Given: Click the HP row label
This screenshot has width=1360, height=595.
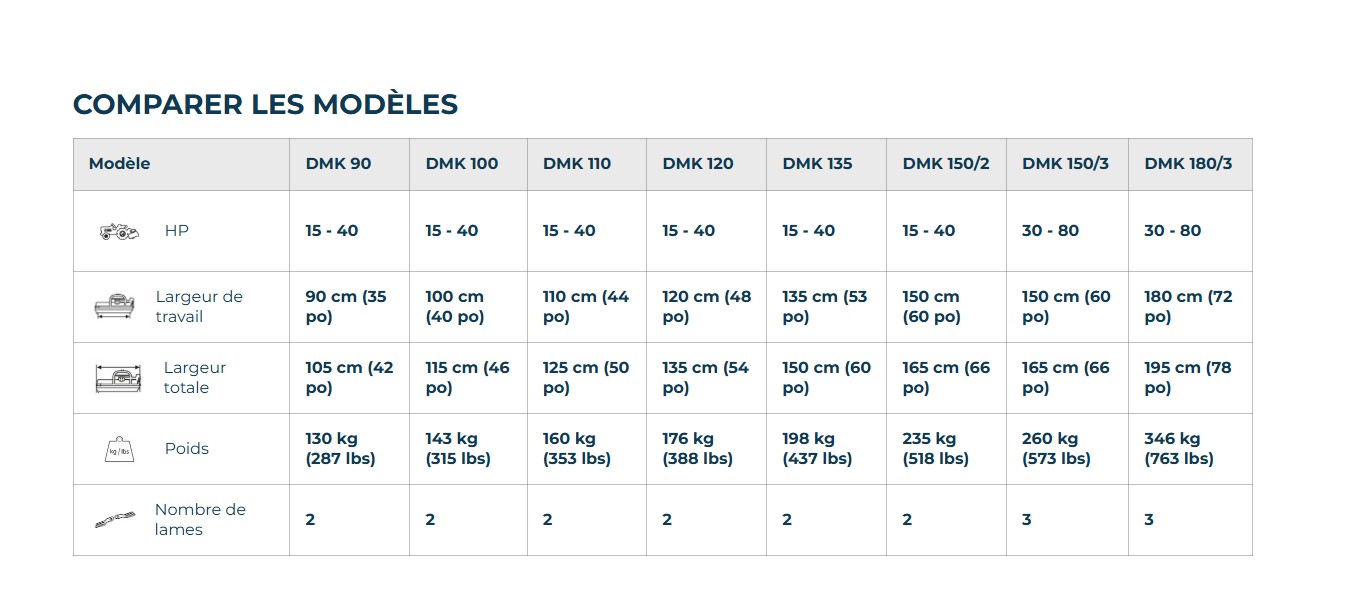Looking at the screenshot, I should [x=177, y=231].
